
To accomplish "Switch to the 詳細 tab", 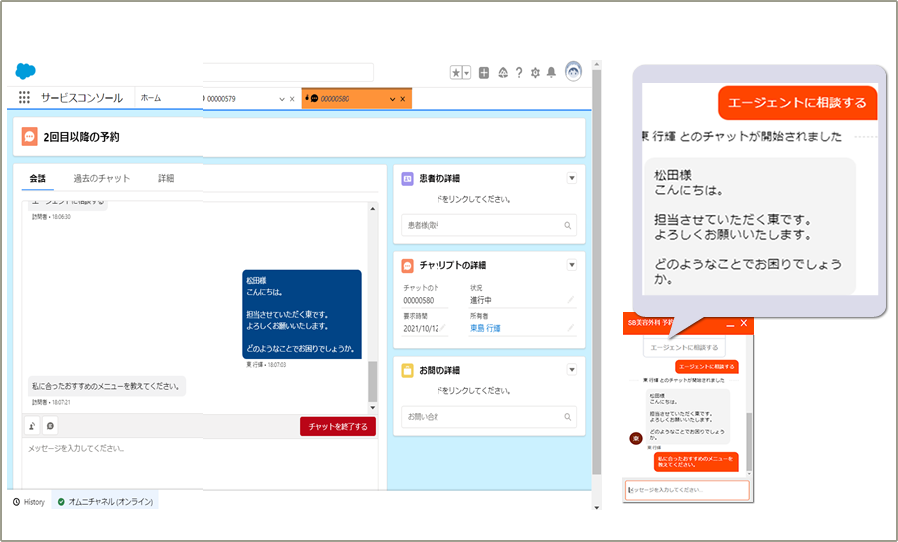I will pyautogui.click(x=166, y=178).
